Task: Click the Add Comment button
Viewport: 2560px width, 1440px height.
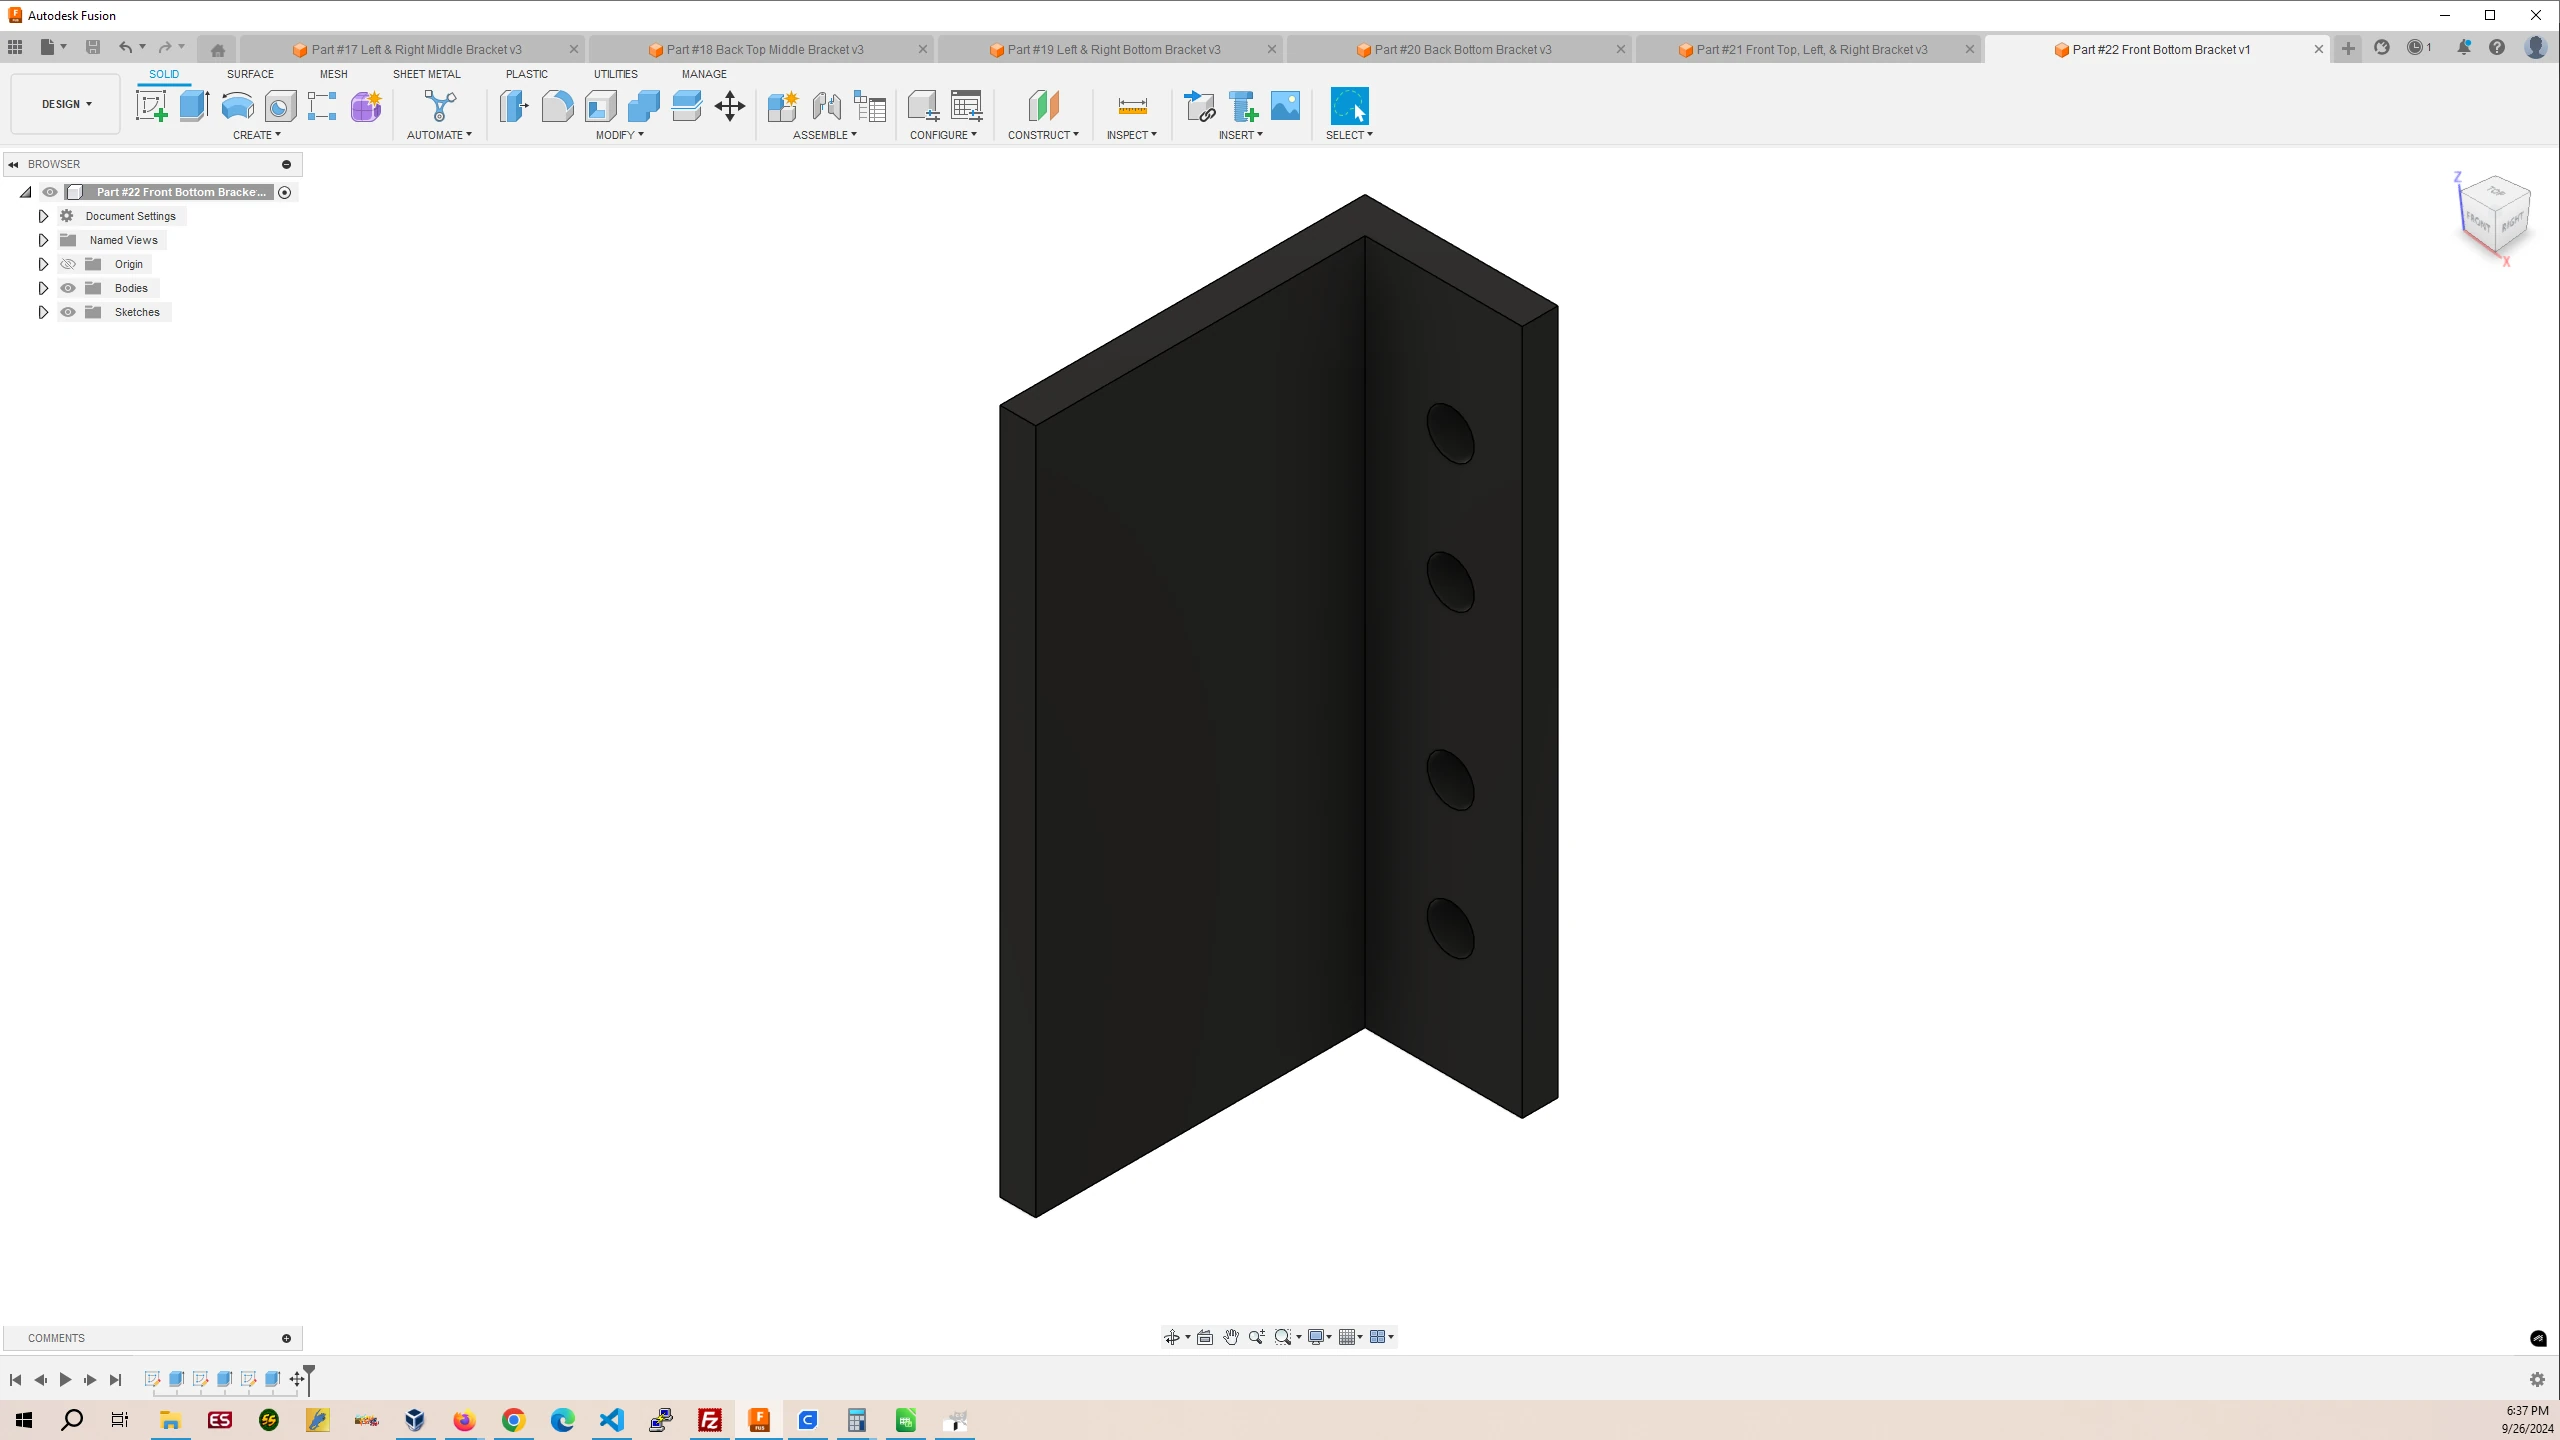Action: click(285, 1338)
